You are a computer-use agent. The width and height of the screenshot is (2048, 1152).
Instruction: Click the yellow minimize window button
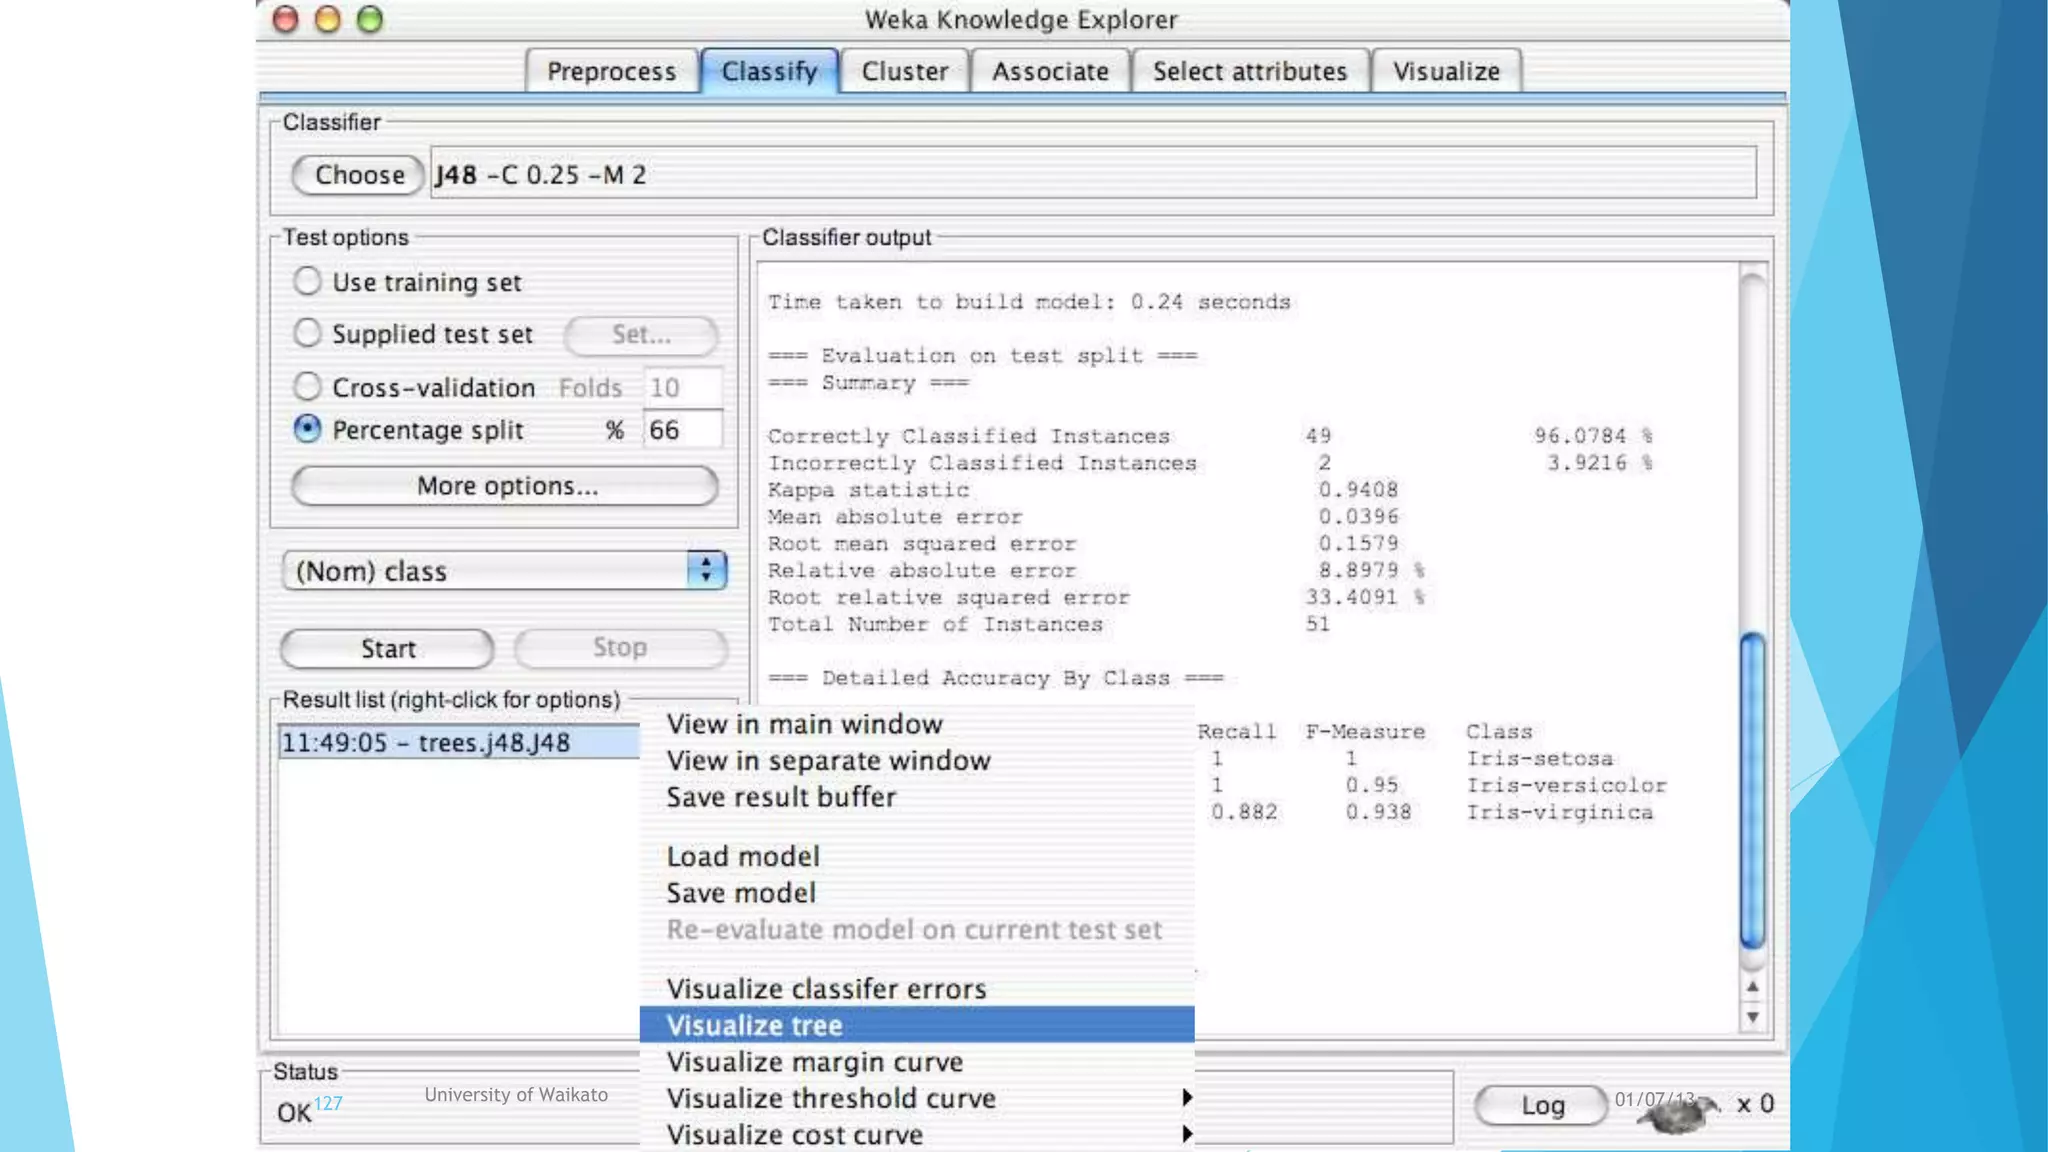[x=328, y=19]
